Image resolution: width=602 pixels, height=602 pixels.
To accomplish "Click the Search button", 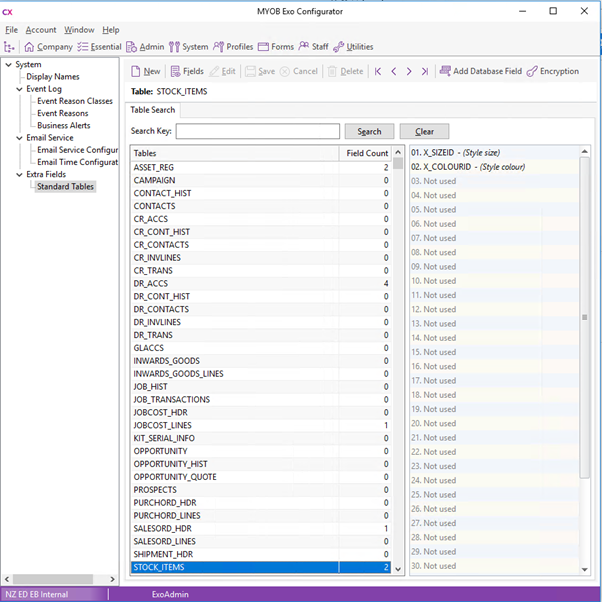I will coord(369,131).
